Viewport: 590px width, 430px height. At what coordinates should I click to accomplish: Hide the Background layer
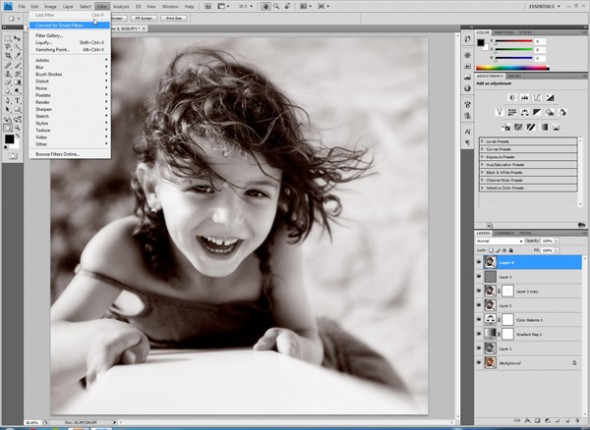[479, 363]
